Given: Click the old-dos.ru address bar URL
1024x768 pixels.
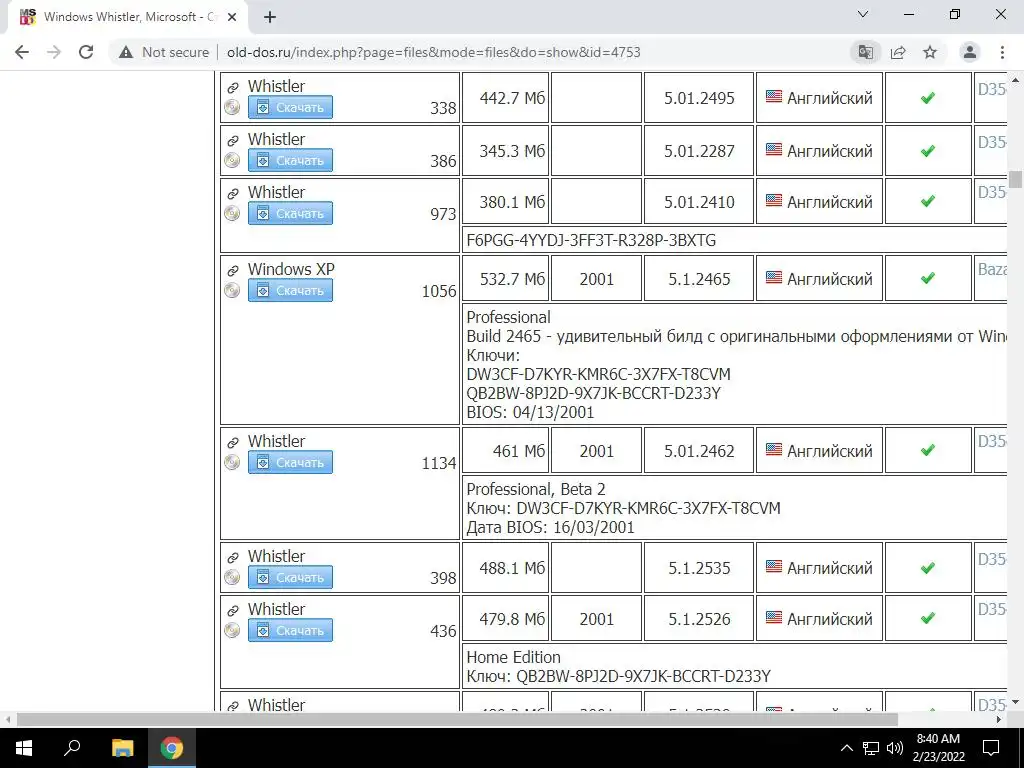Looking at the screenshot, I should point(434,52).
